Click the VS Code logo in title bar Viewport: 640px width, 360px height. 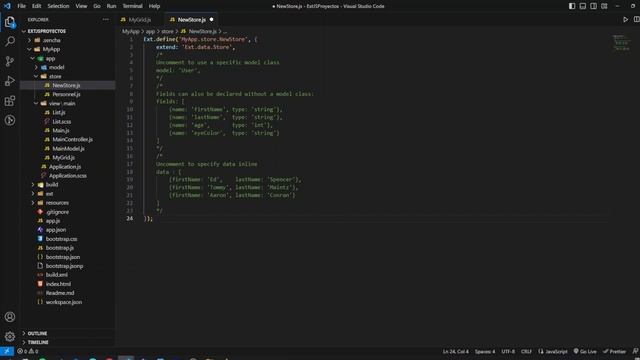coord(7,6)
